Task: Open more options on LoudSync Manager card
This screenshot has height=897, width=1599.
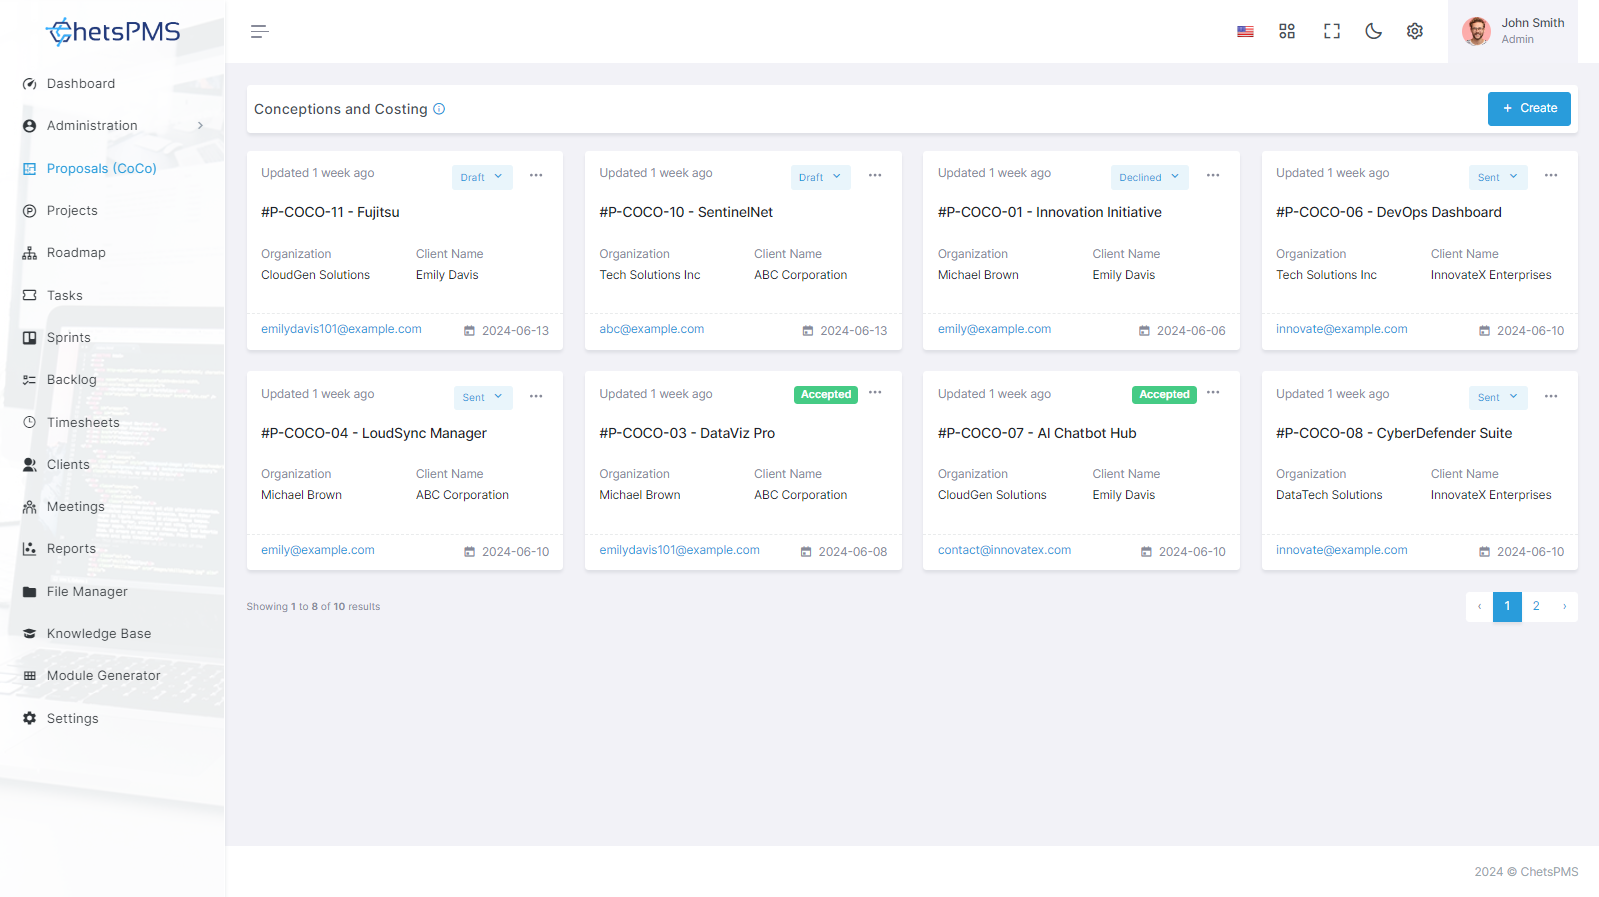Action: coord(536,397)
